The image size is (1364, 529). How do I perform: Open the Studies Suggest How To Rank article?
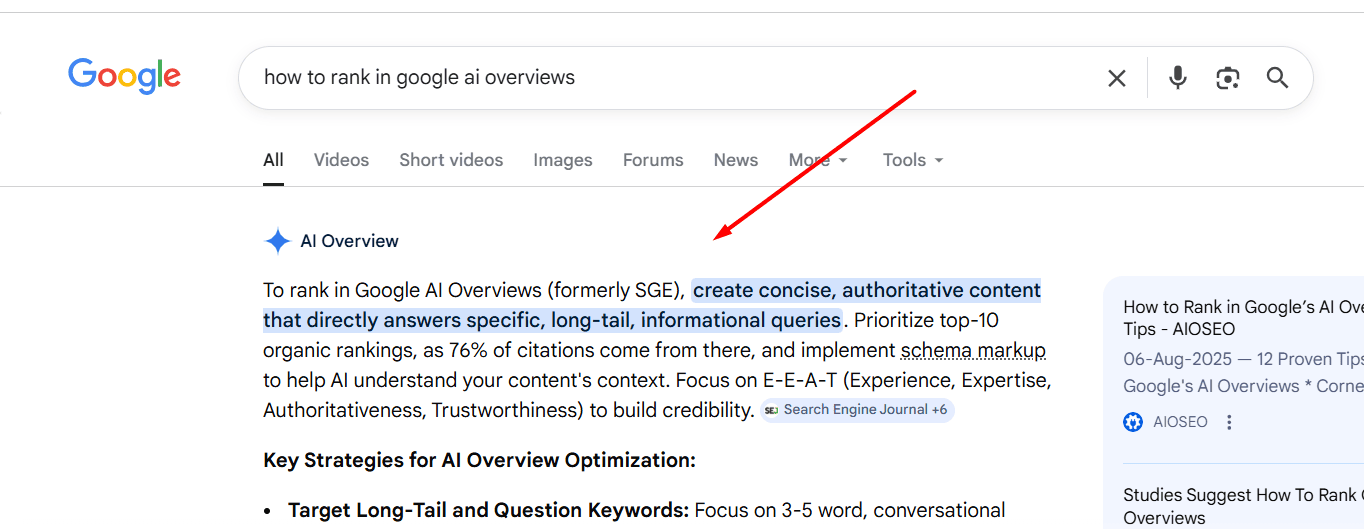(x=1243, y=506)
